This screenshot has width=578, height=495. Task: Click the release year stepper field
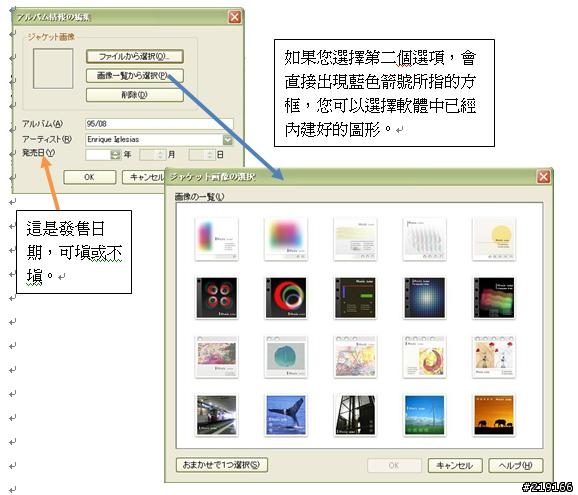pyautogui.click(x=103, y=154)
